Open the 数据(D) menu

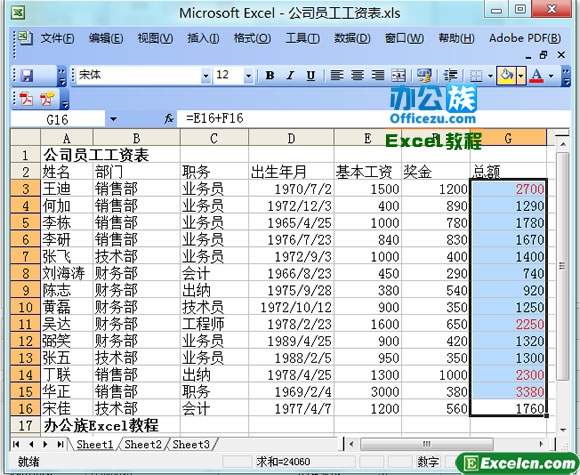coord(352,38)
